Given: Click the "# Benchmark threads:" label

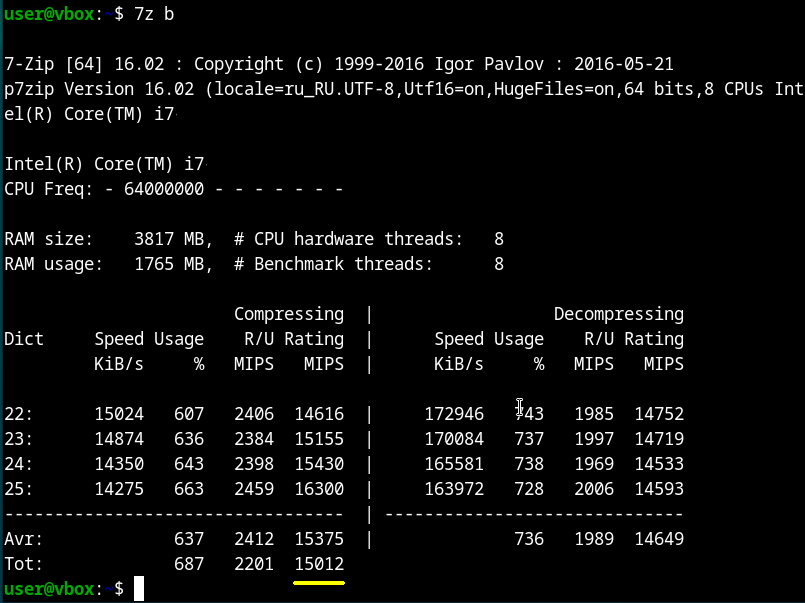Looking at the screenshot, I should pyautogui.click(x=333, y=264).
